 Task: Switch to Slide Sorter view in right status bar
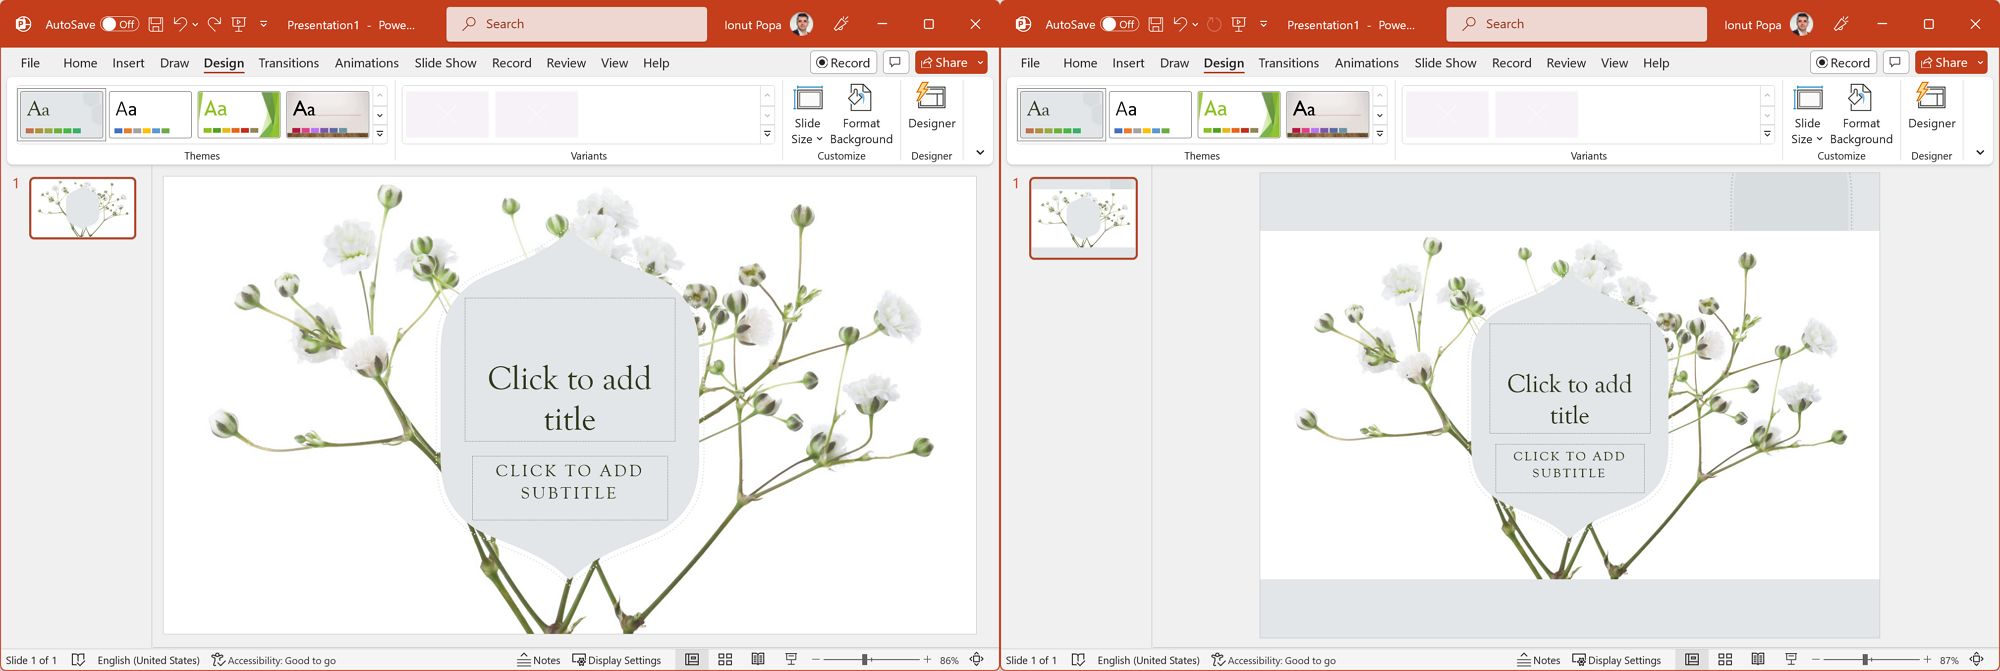[1725, 660]
